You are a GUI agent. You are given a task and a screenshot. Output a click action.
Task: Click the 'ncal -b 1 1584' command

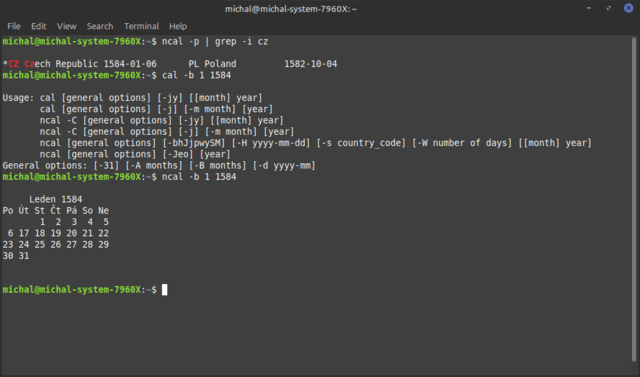click(199, 177)
